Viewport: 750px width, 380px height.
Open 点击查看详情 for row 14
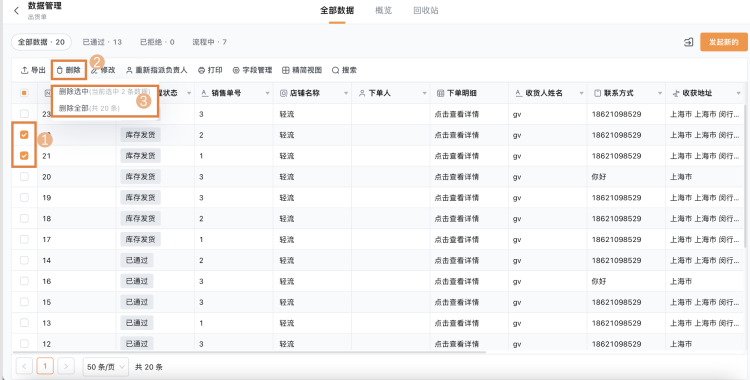pos(456,260)
